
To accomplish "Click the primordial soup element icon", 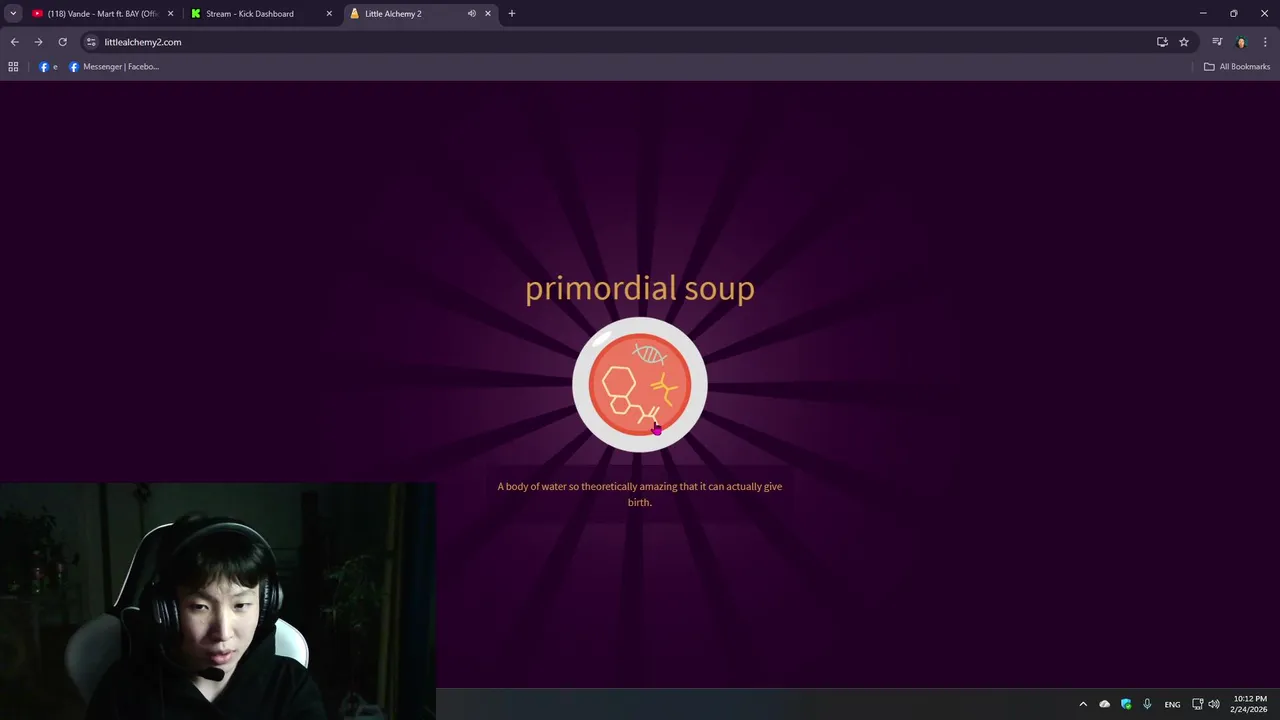I will pyautogui.click(x=640, y=385).
